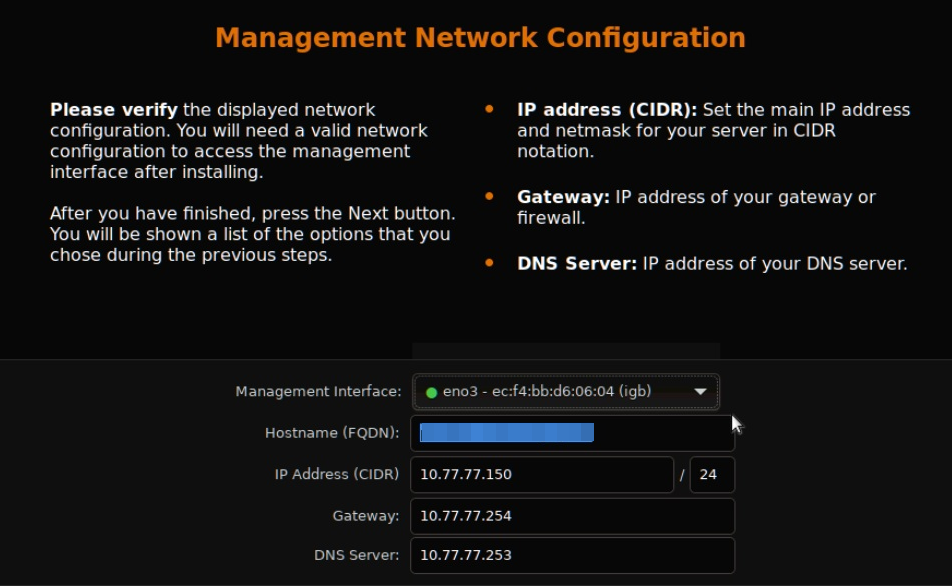Click the 'DNS Server:' label left of 10.77.77.253
Screen dimensions: 952x586
click(356, 556)
